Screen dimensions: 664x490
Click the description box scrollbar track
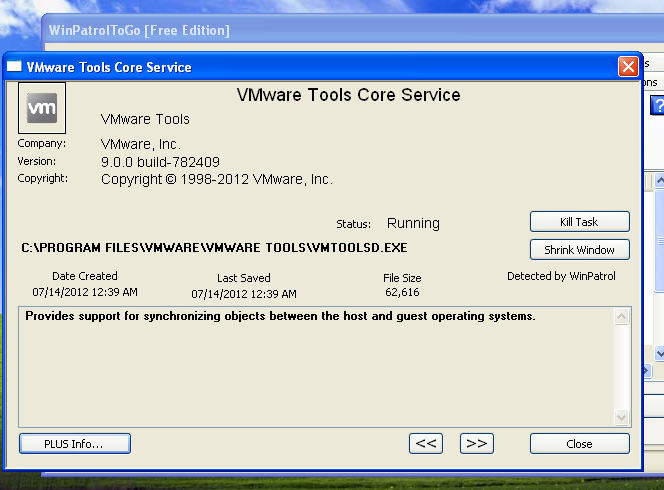tap(622, 367)
